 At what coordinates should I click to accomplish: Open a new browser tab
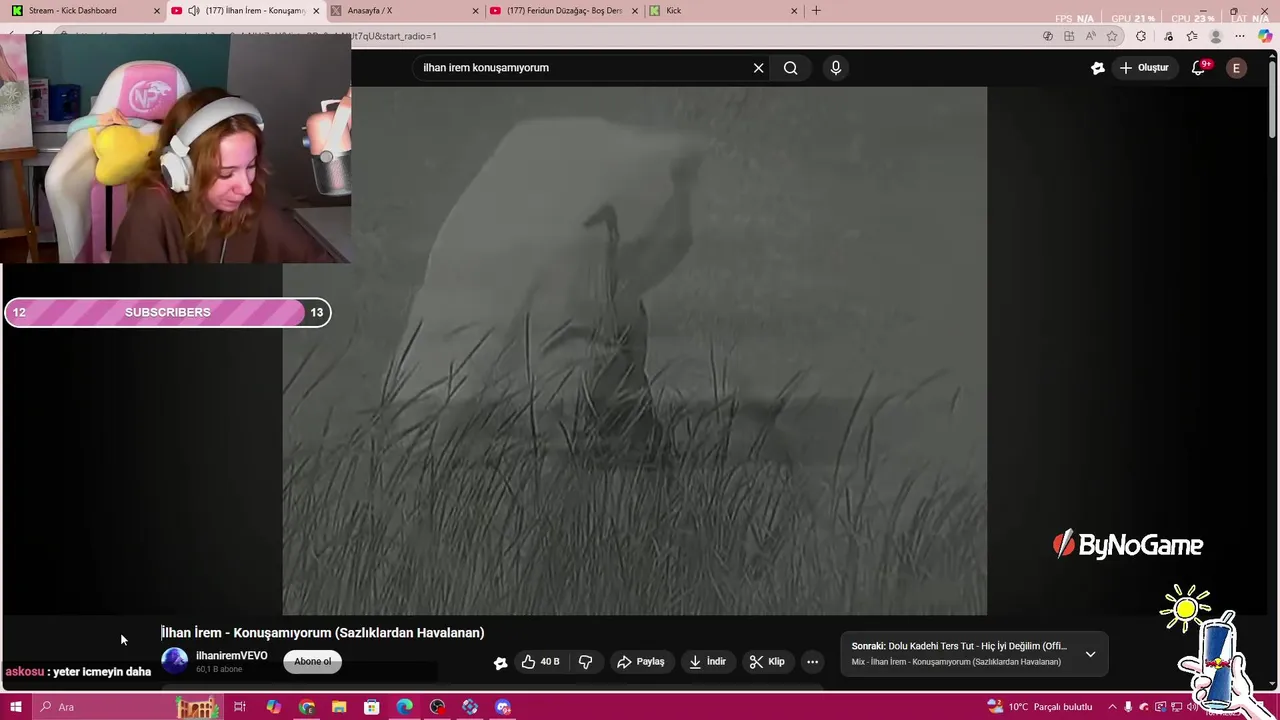click(x=816, y=11)
